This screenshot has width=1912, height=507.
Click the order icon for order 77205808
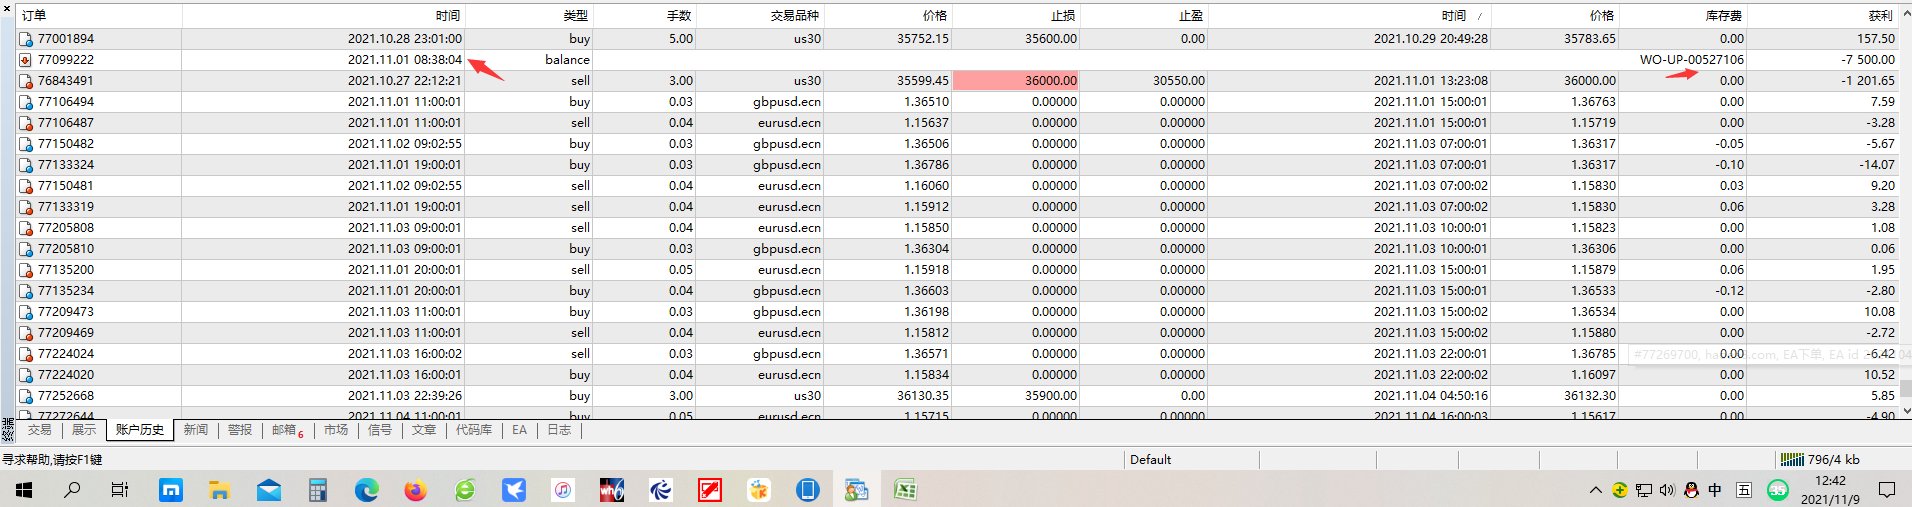[x=26, y=228]
